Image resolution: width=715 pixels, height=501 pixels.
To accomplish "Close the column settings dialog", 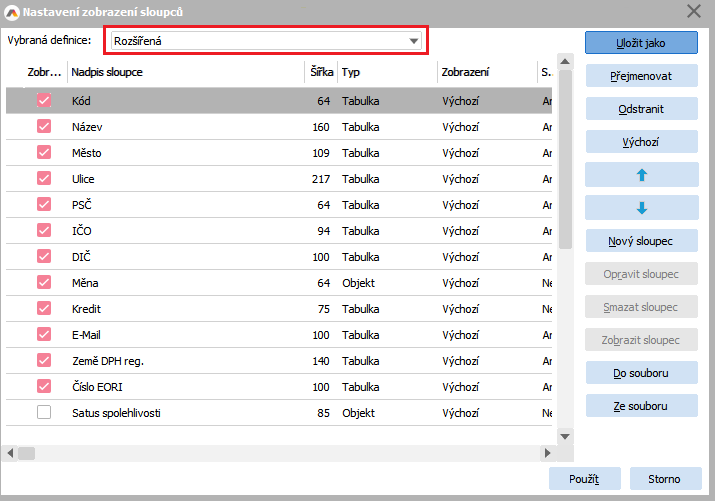I will pyautogui.click(x=694, y=11).
